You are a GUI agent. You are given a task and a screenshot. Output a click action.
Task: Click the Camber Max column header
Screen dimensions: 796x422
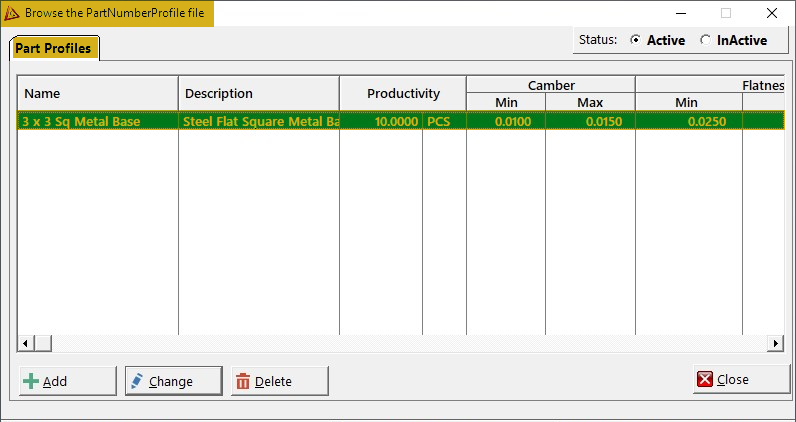pyautogui.click(x=590, y=102)
